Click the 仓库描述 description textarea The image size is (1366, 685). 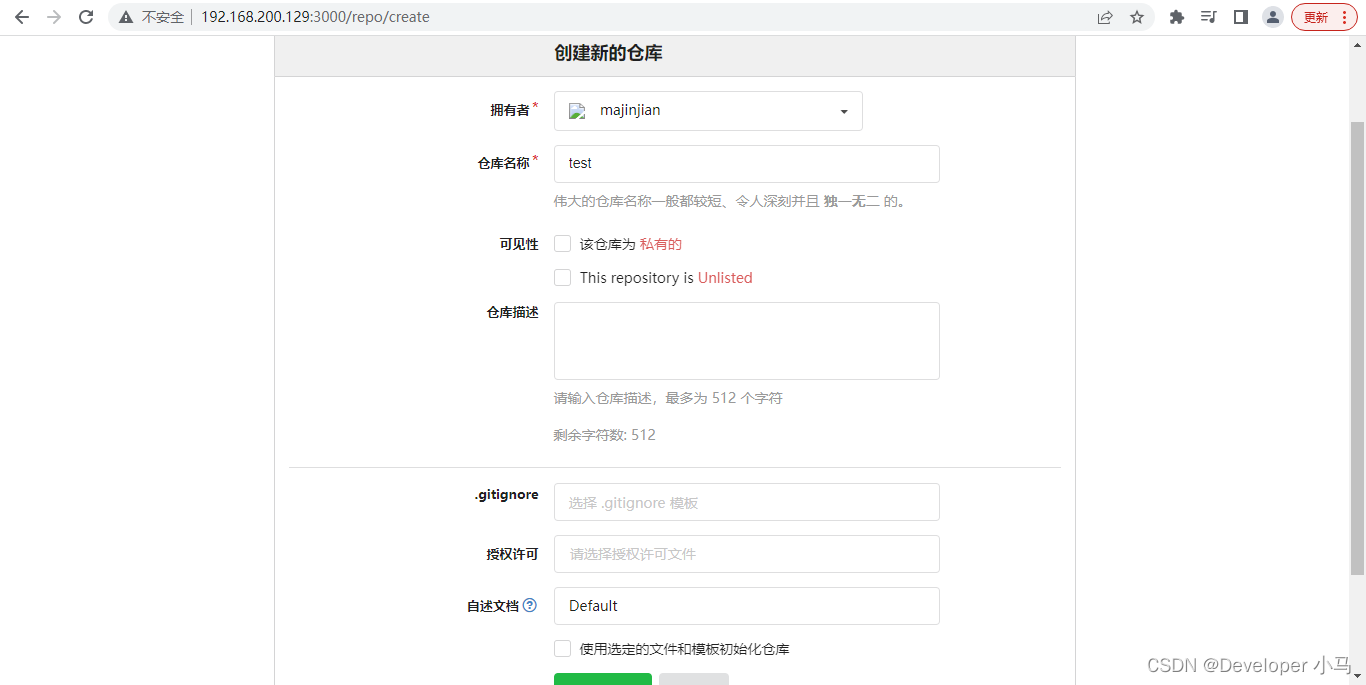(x=747, y=341)
